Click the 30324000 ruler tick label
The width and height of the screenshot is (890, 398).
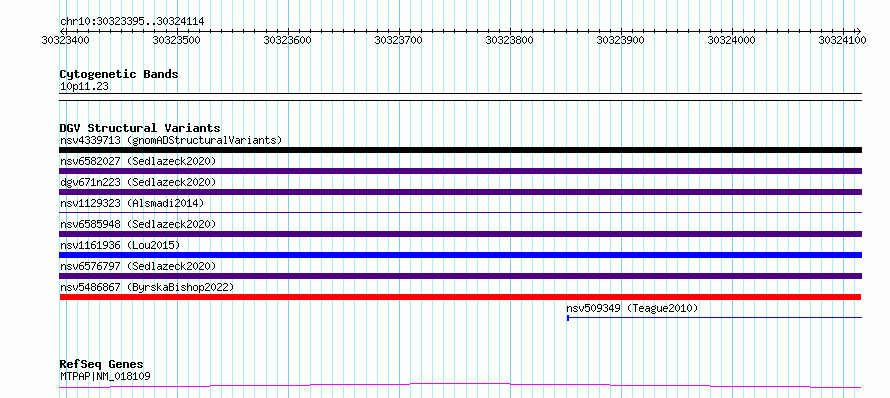click(x=732, y=40)
